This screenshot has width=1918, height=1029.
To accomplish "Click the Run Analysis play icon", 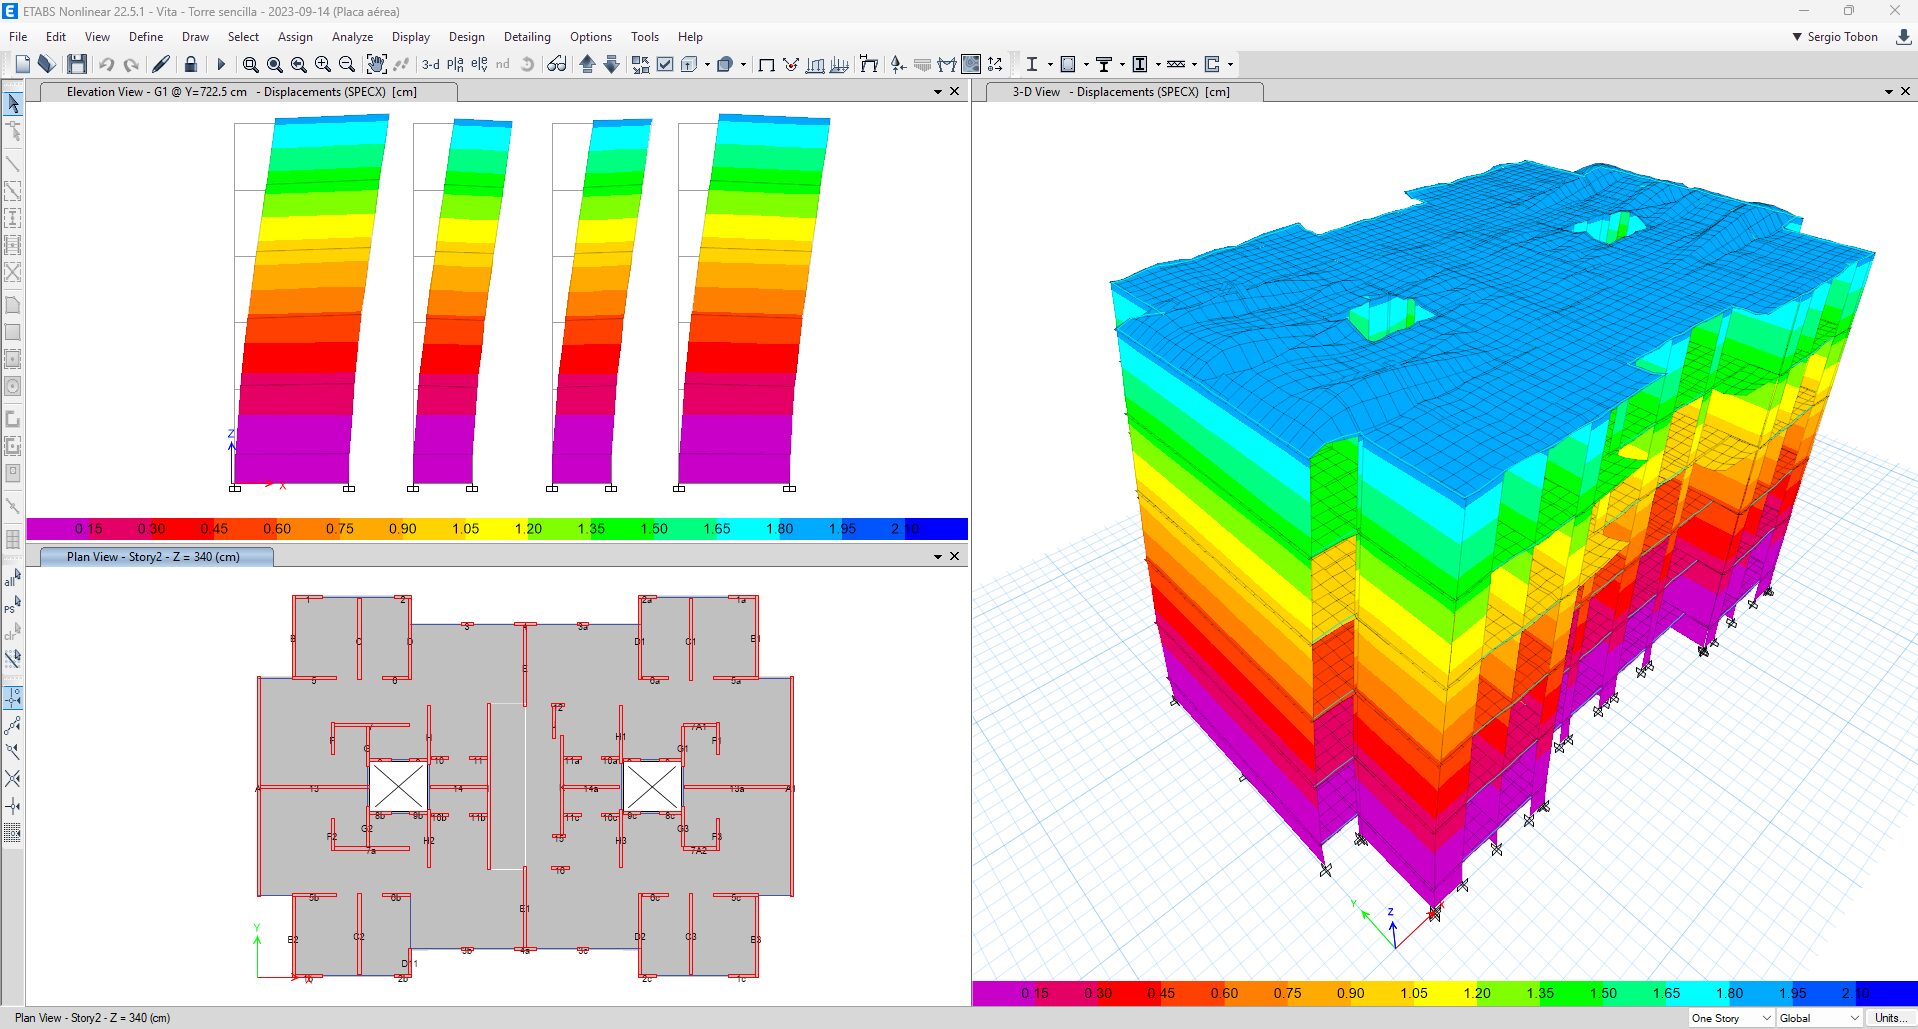I will 221,64.
